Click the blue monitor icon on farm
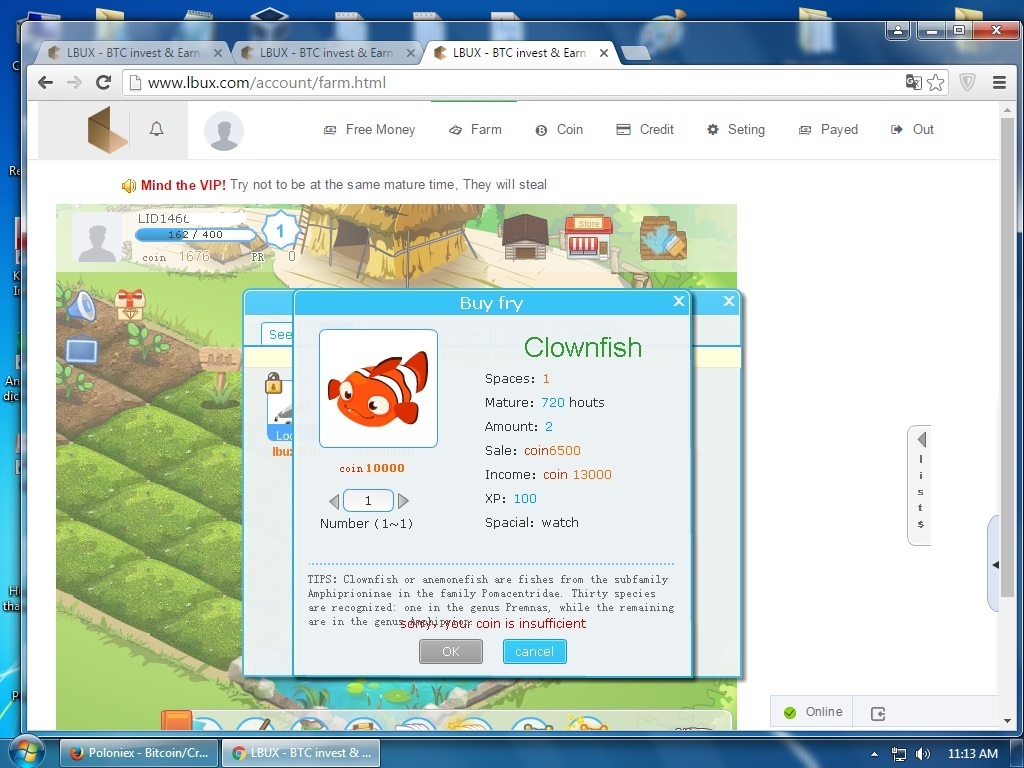 82,349
